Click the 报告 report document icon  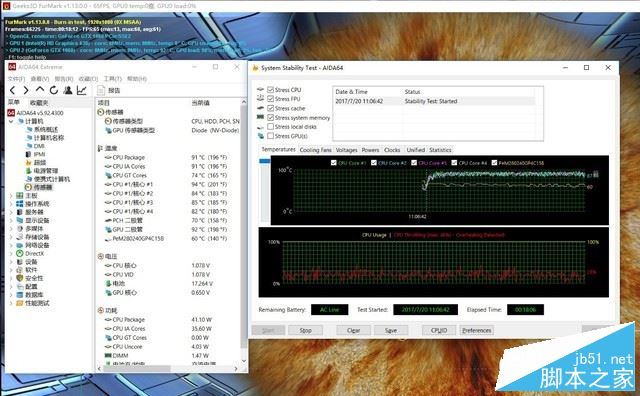coord(101,91)
